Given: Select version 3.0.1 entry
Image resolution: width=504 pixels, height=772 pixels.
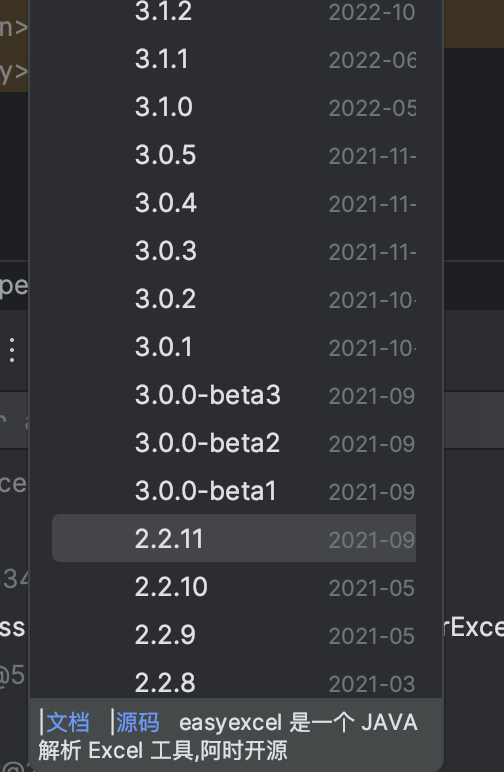Looking at the screenshot, I should (234, 347).
